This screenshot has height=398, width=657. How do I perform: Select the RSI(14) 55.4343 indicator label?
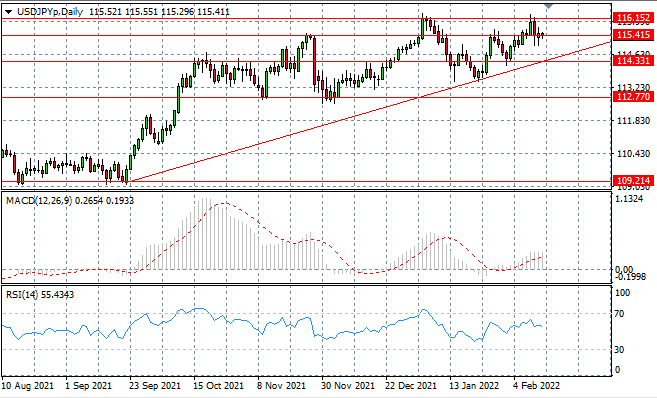[40, 295]
